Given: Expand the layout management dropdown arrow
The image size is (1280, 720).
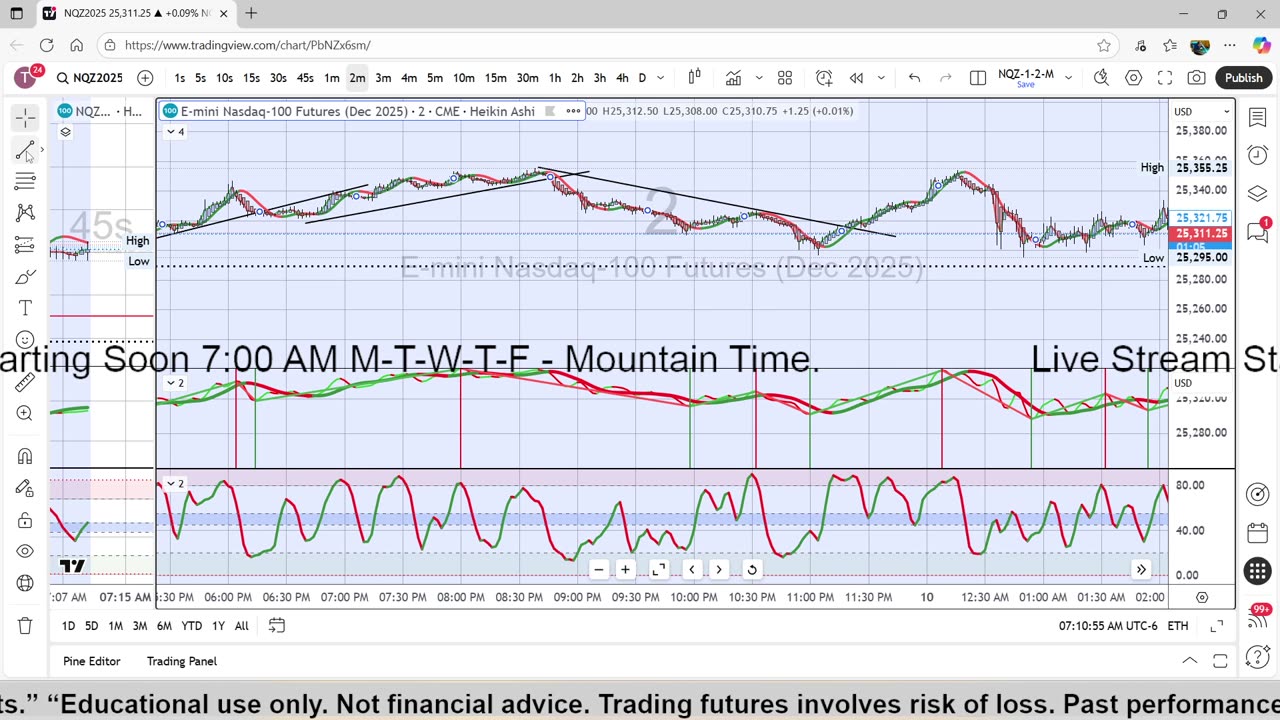Looking at the screenshot, I should click(x=1068, y=78).
